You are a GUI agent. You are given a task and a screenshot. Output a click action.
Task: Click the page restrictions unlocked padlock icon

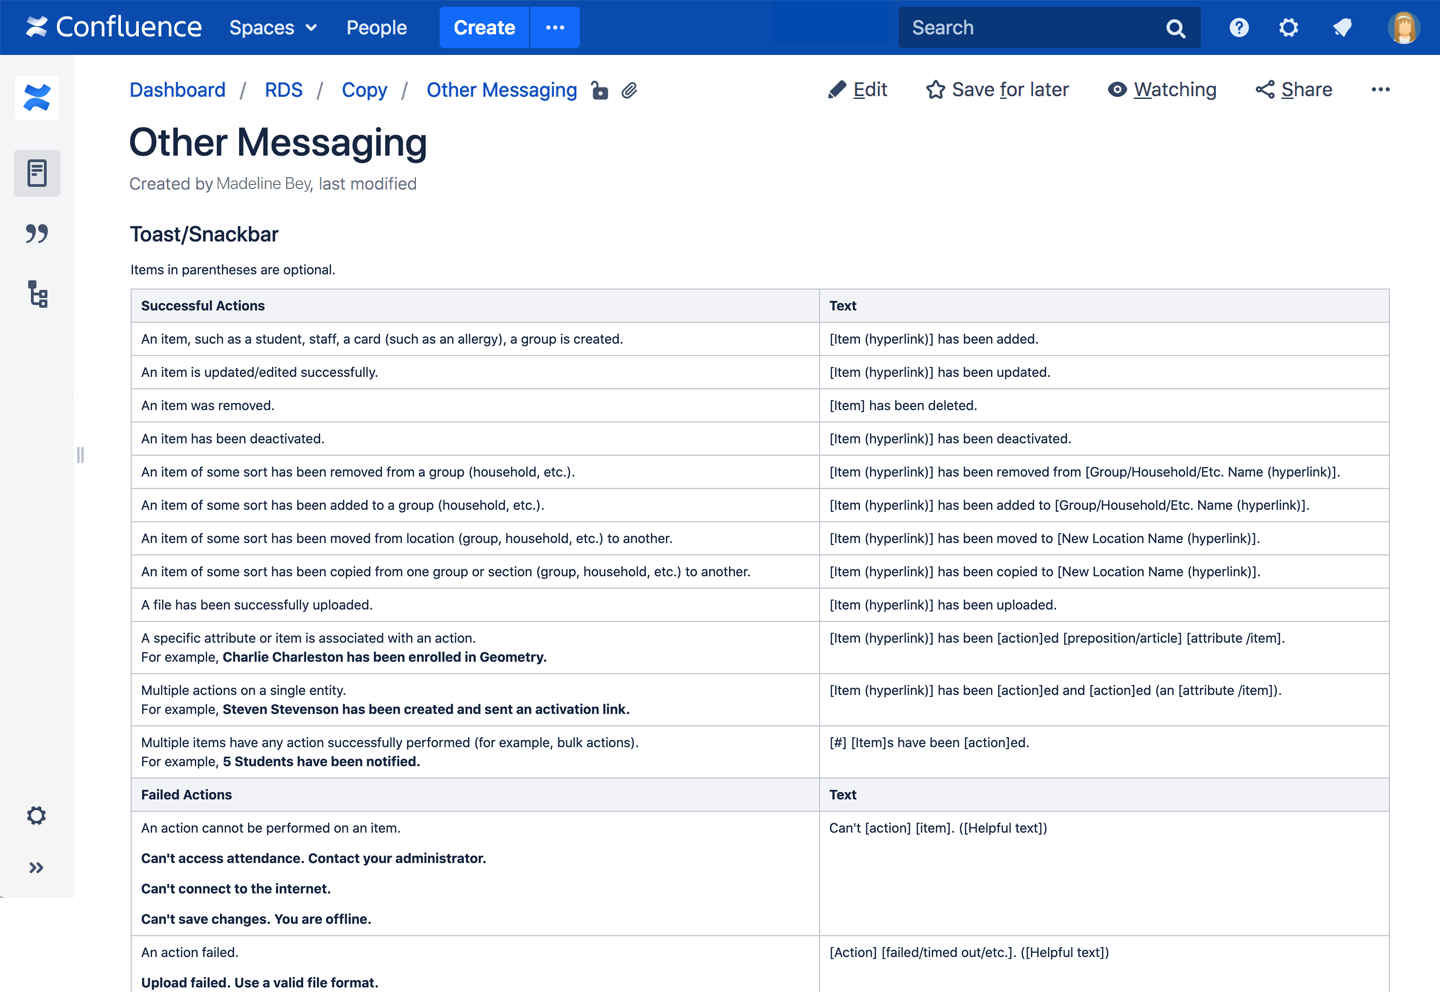599,91
